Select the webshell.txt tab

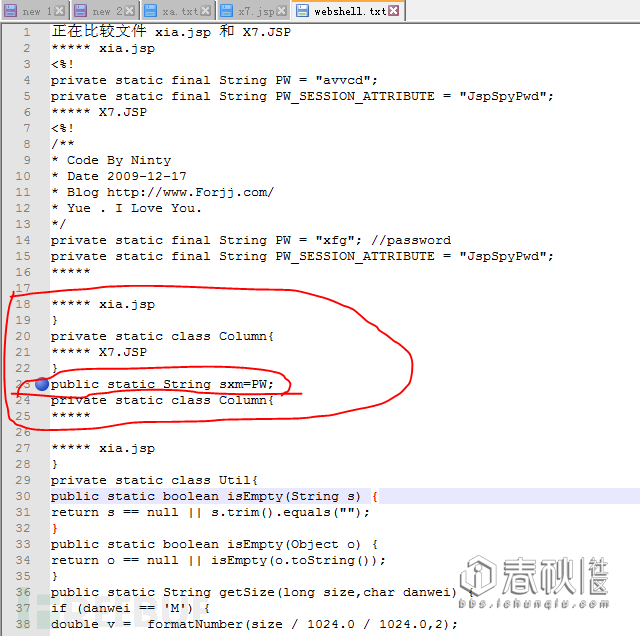click(x=348, y=10)
